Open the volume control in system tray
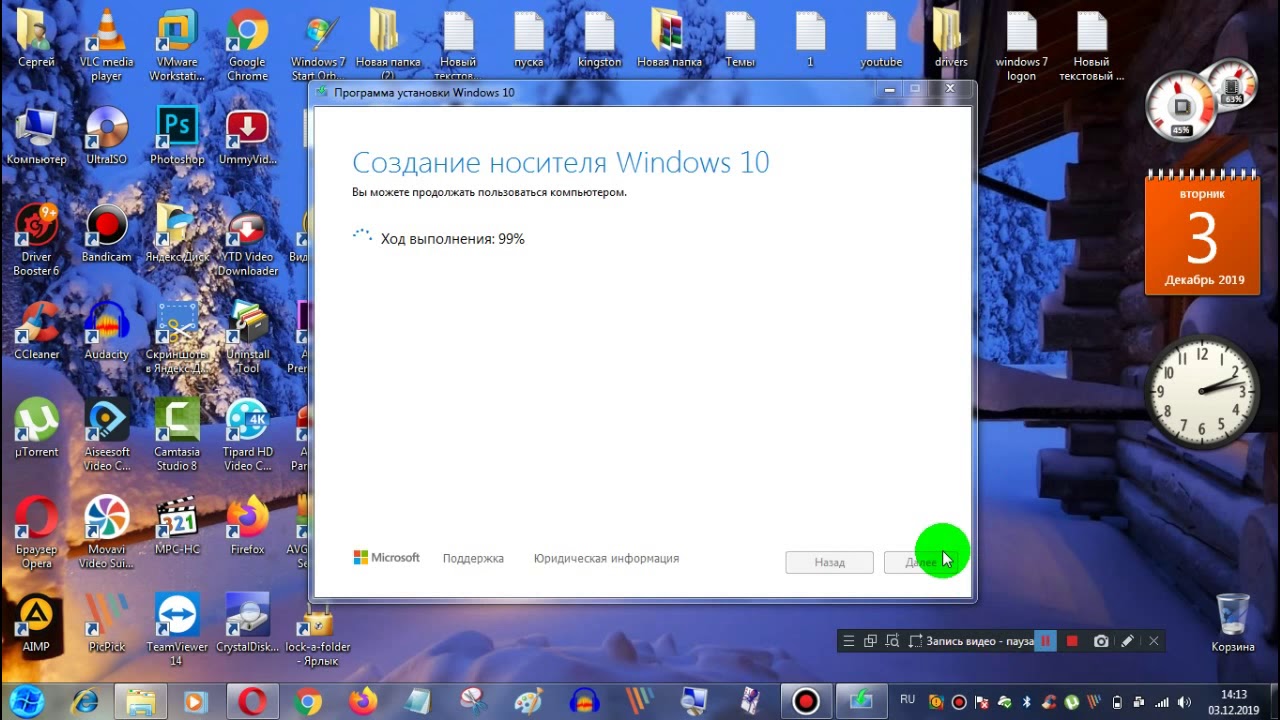This screenshot has height=720, width=1280. point(1186,702)
